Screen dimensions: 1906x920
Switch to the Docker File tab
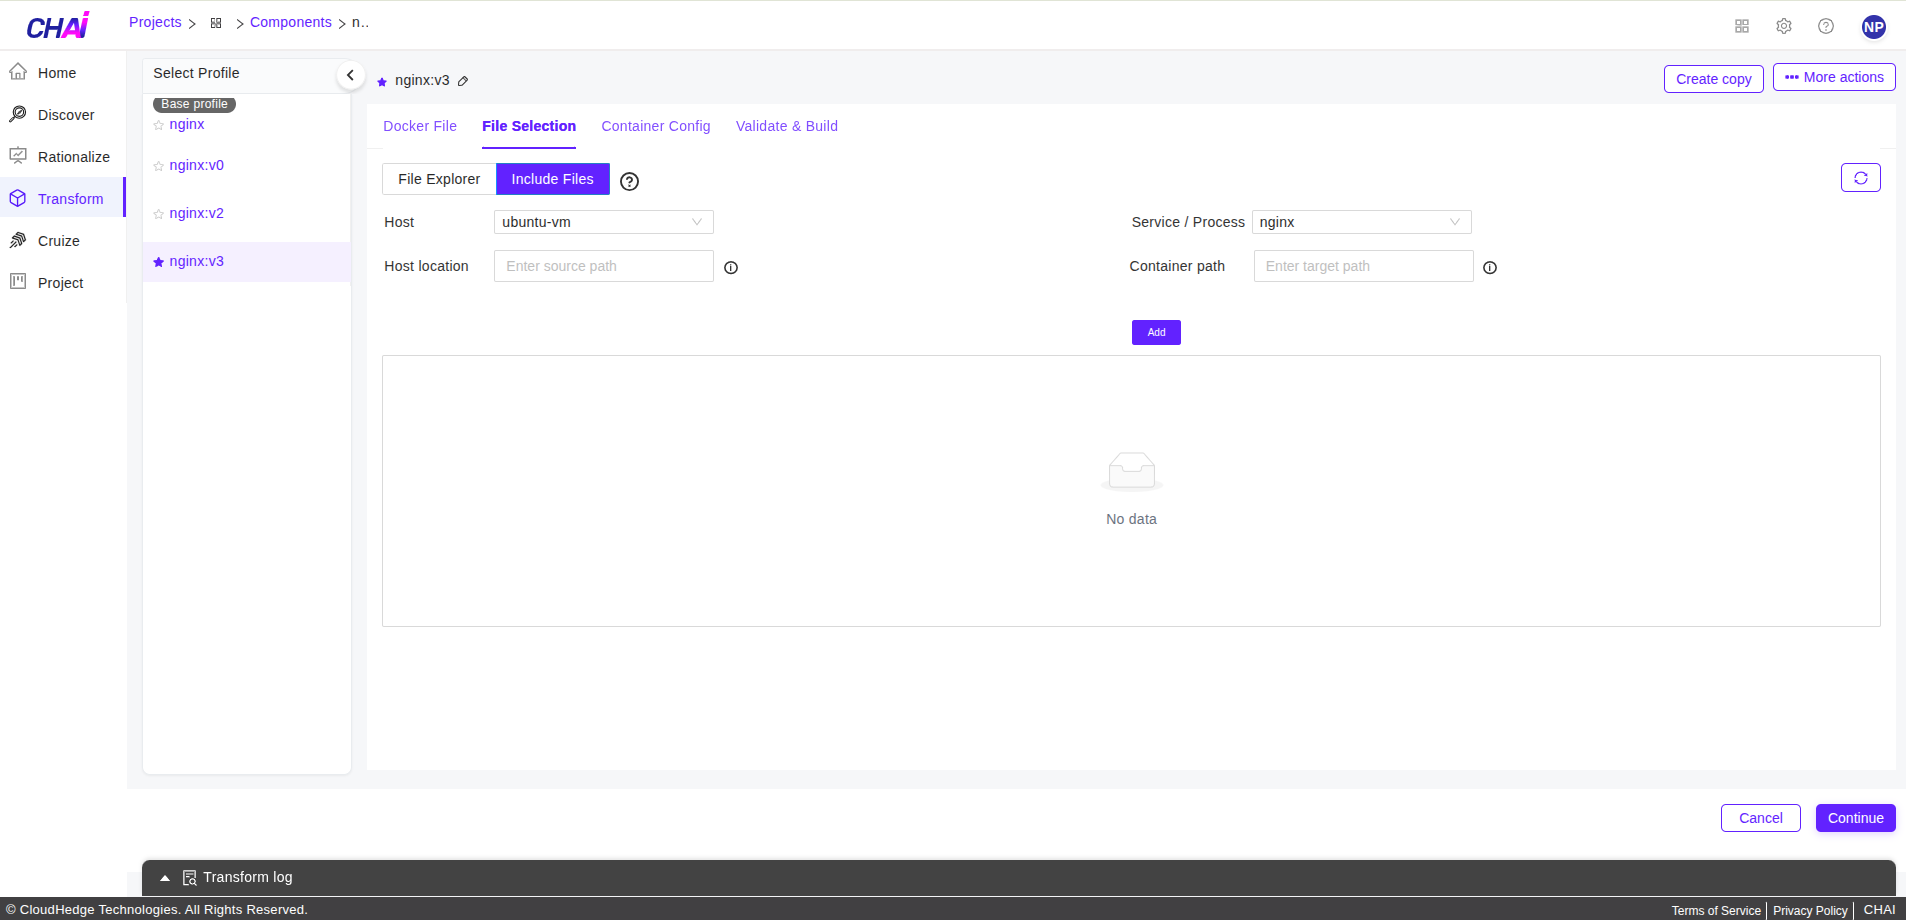click(420, 126)
